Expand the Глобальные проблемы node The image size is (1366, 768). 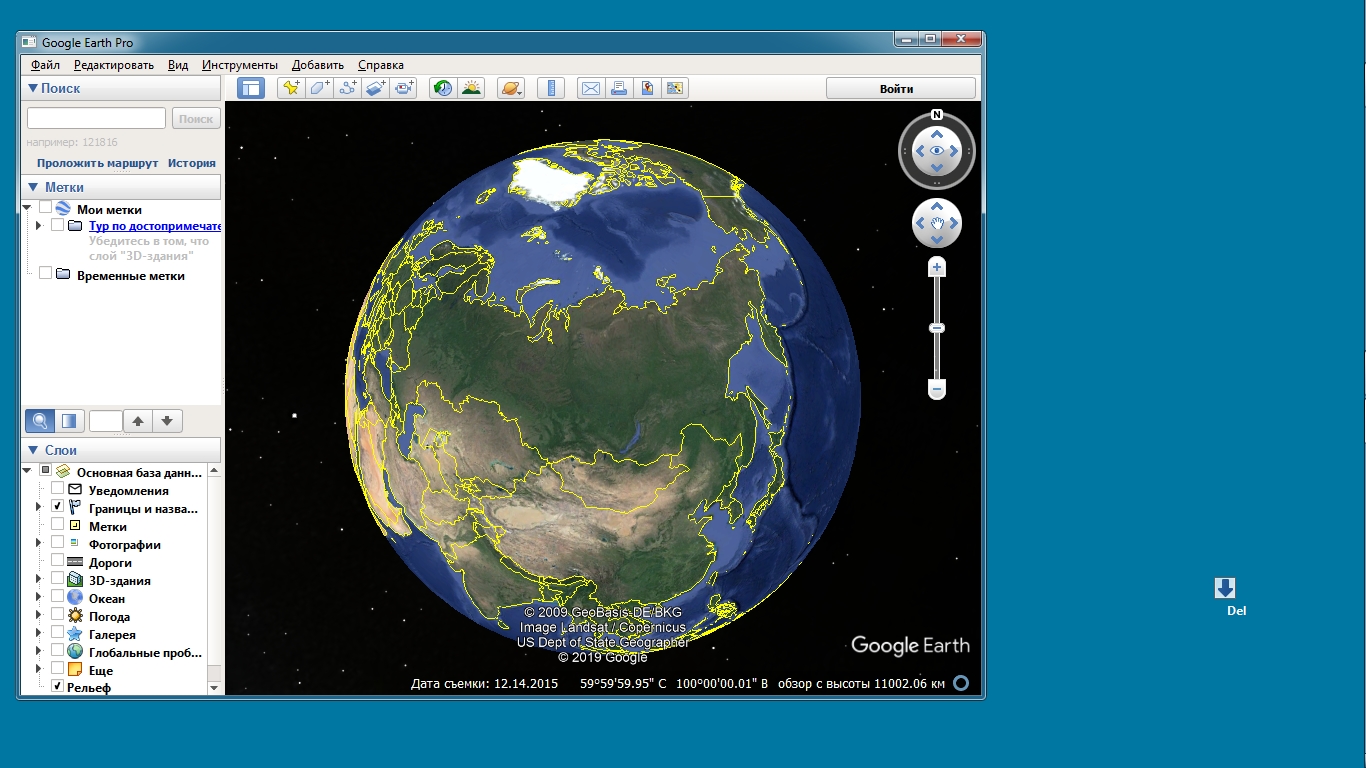(x=38, y=652)
